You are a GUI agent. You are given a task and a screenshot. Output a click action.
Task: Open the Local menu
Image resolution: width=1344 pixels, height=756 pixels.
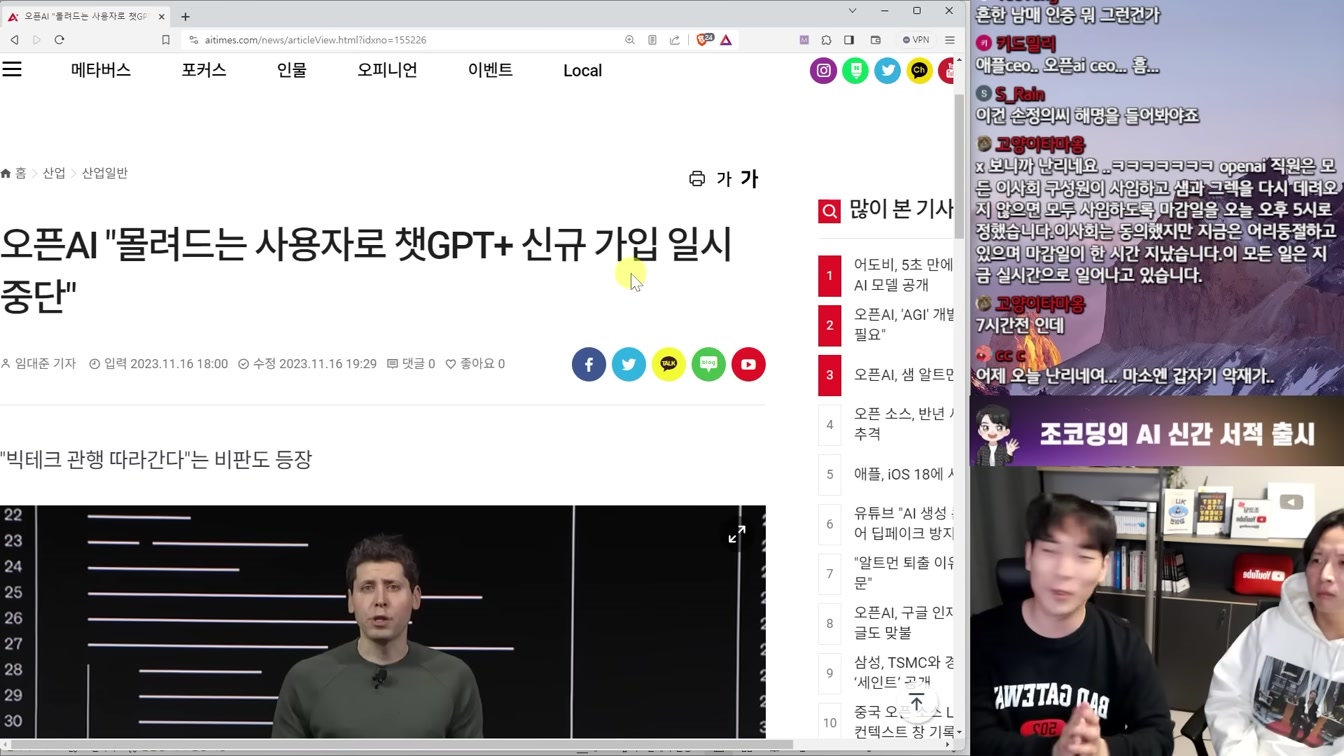click(582, 71)
